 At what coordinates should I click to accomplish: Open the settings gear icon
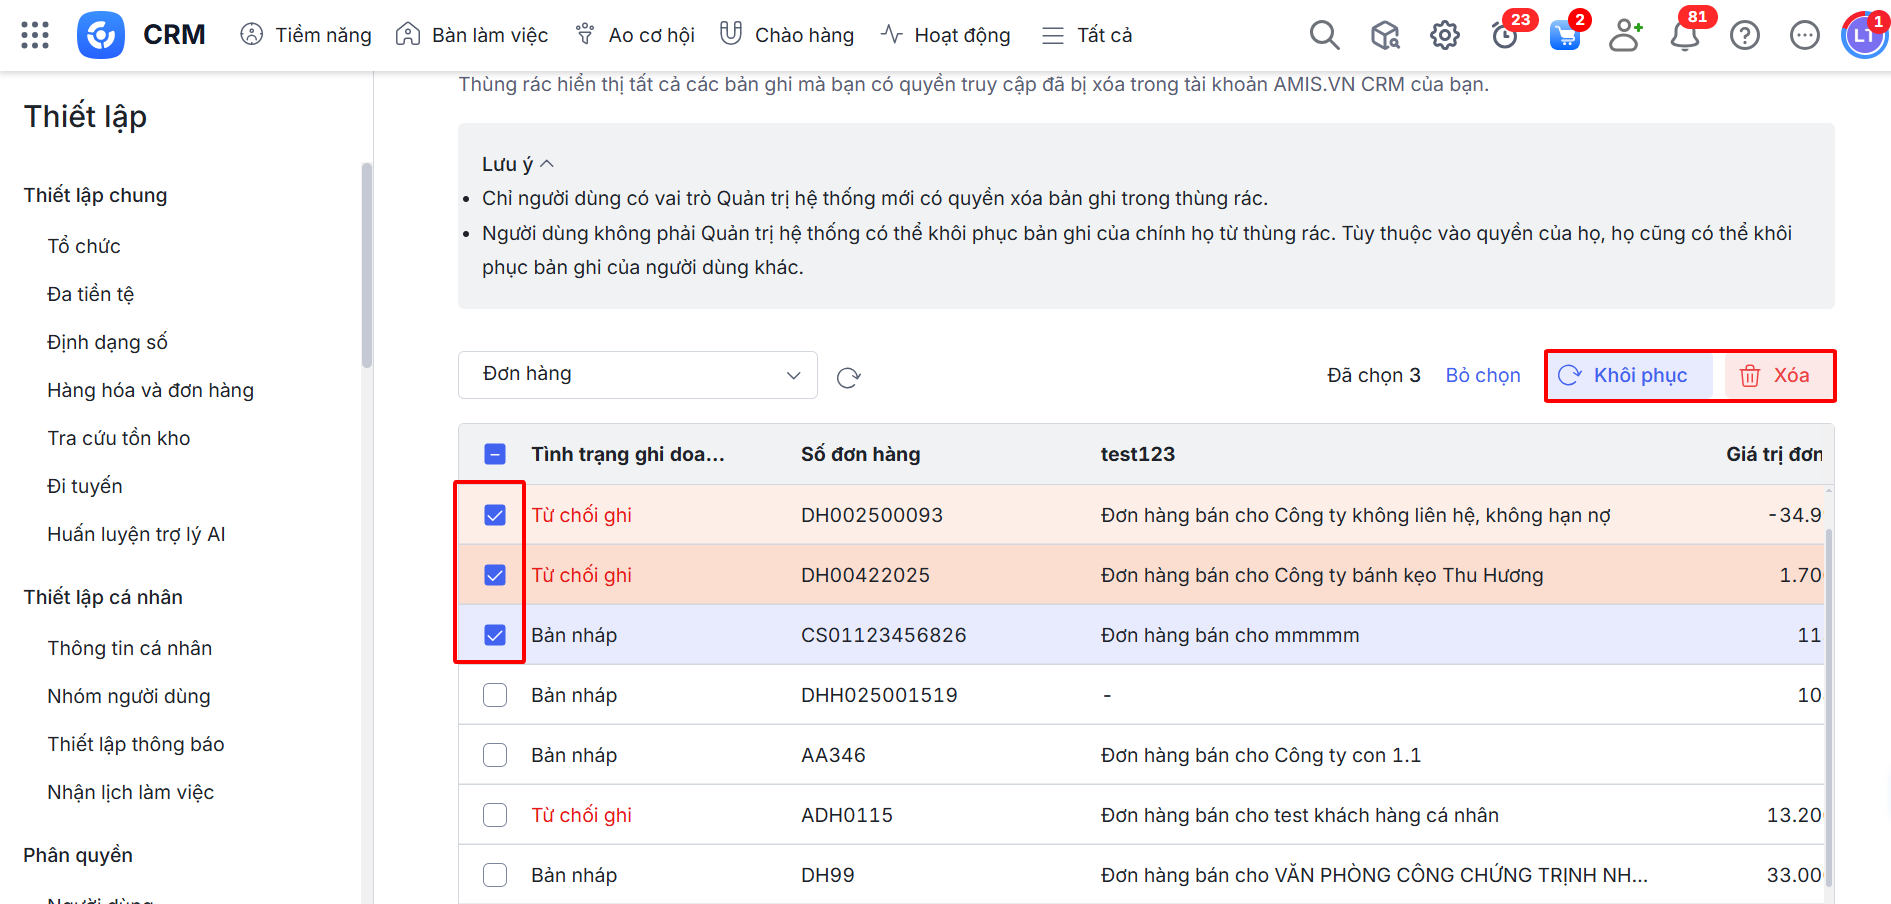tap(1444, 36)
